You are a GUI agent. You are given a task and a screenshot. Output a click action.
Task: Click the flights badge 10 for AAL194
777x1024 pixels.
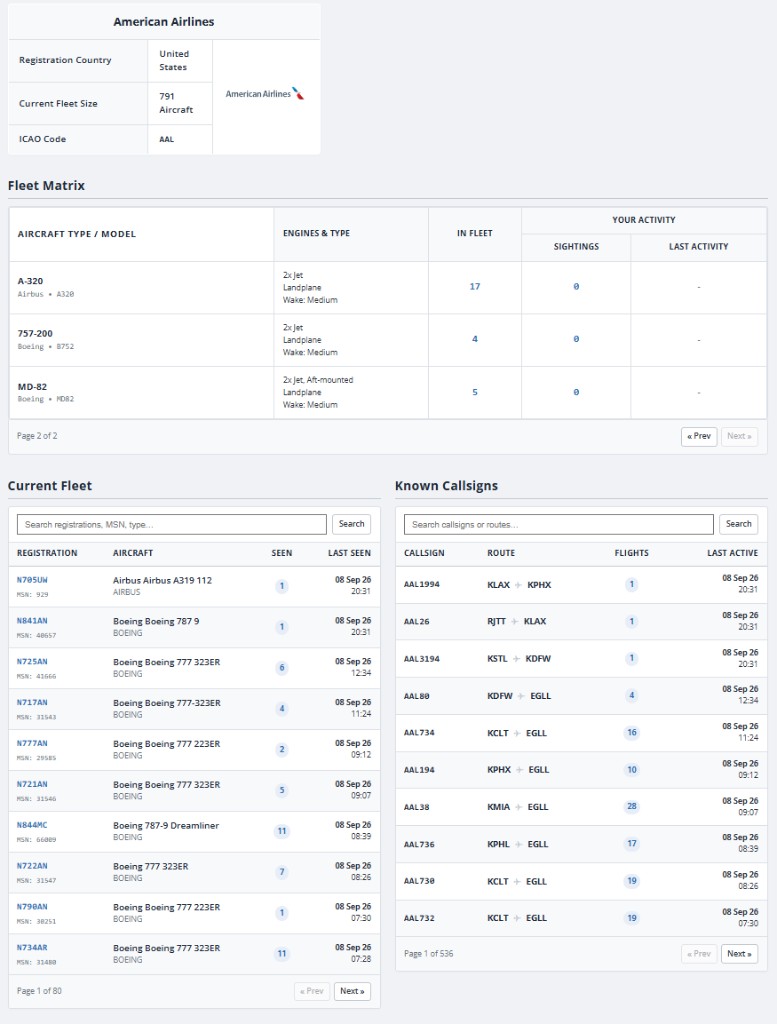pyautogui.click(x=632, y=770)
